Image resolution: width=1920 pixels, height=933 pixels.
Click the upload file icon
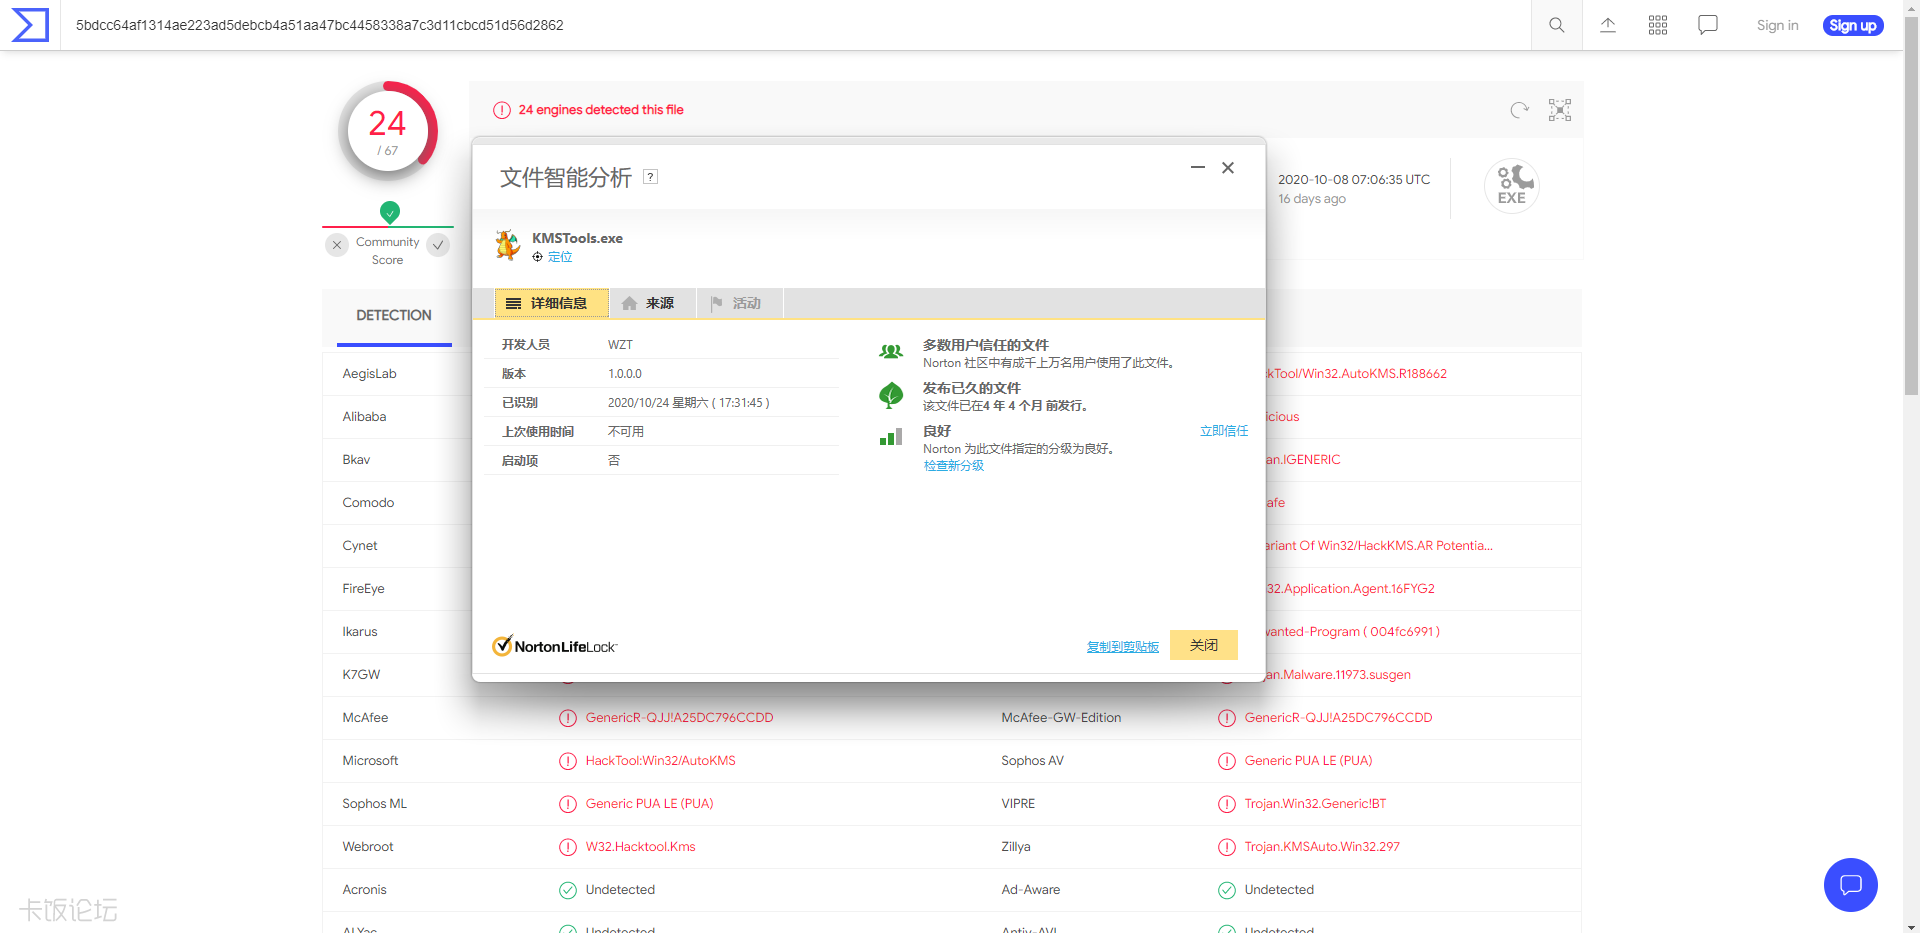(x=1607, y=25)
